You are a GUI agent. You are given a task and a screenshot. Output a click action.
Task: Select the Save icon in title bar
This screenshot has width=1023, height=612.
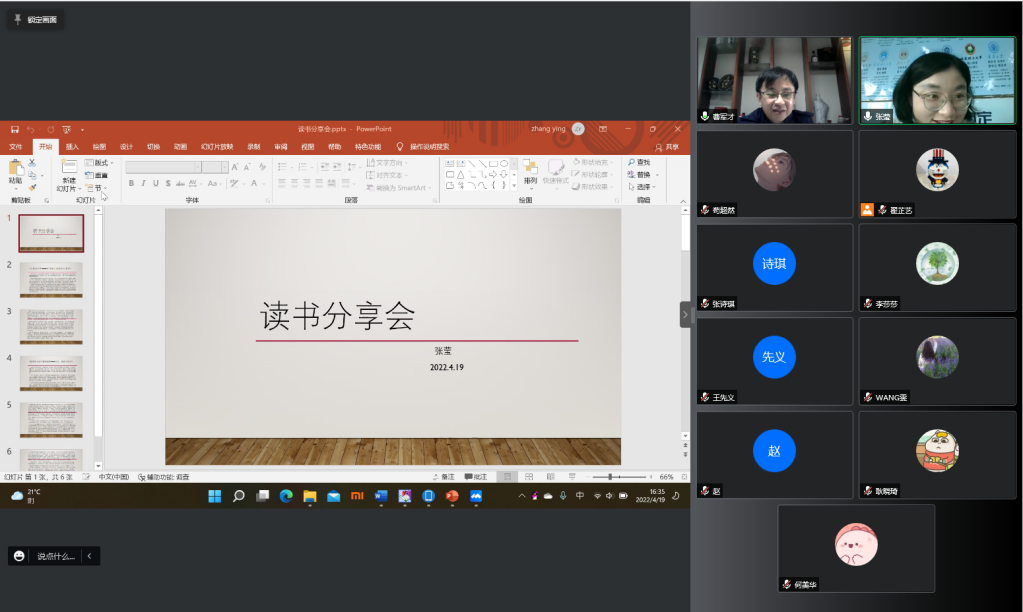tap(14, 129)
